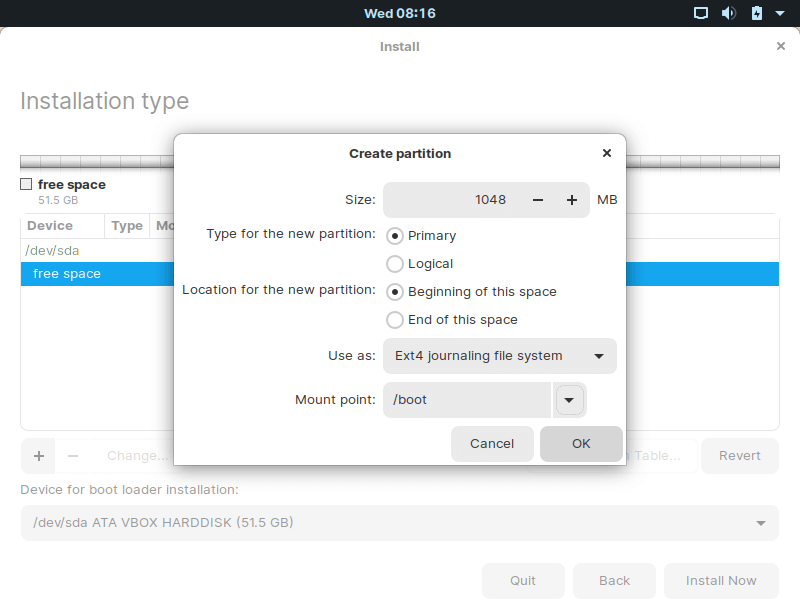Open the clock menu showing Wed 08:16
The width and height of the screenshot is (800, 600).
pyautogui.click(x=399, y=13)
